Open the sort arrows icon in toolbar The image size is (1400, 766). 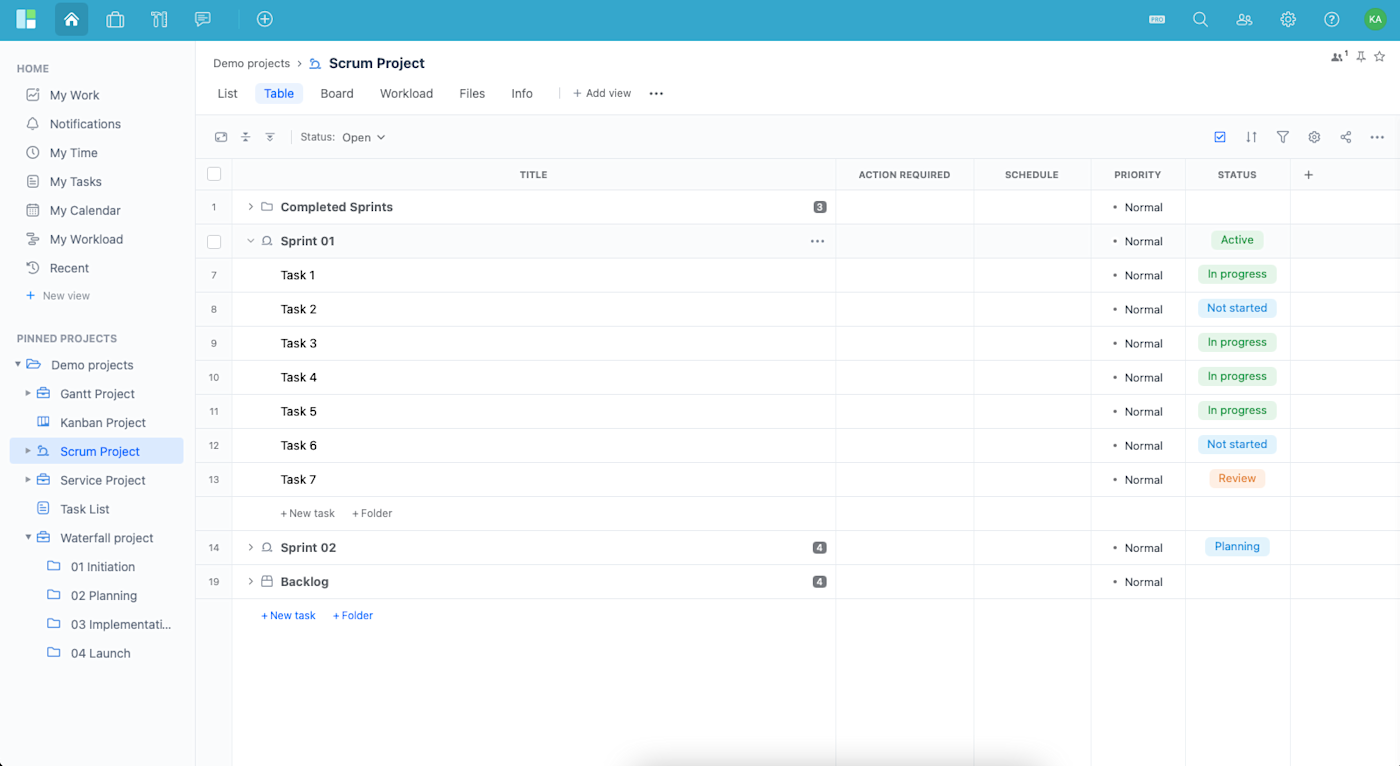tap(1251, 137)
